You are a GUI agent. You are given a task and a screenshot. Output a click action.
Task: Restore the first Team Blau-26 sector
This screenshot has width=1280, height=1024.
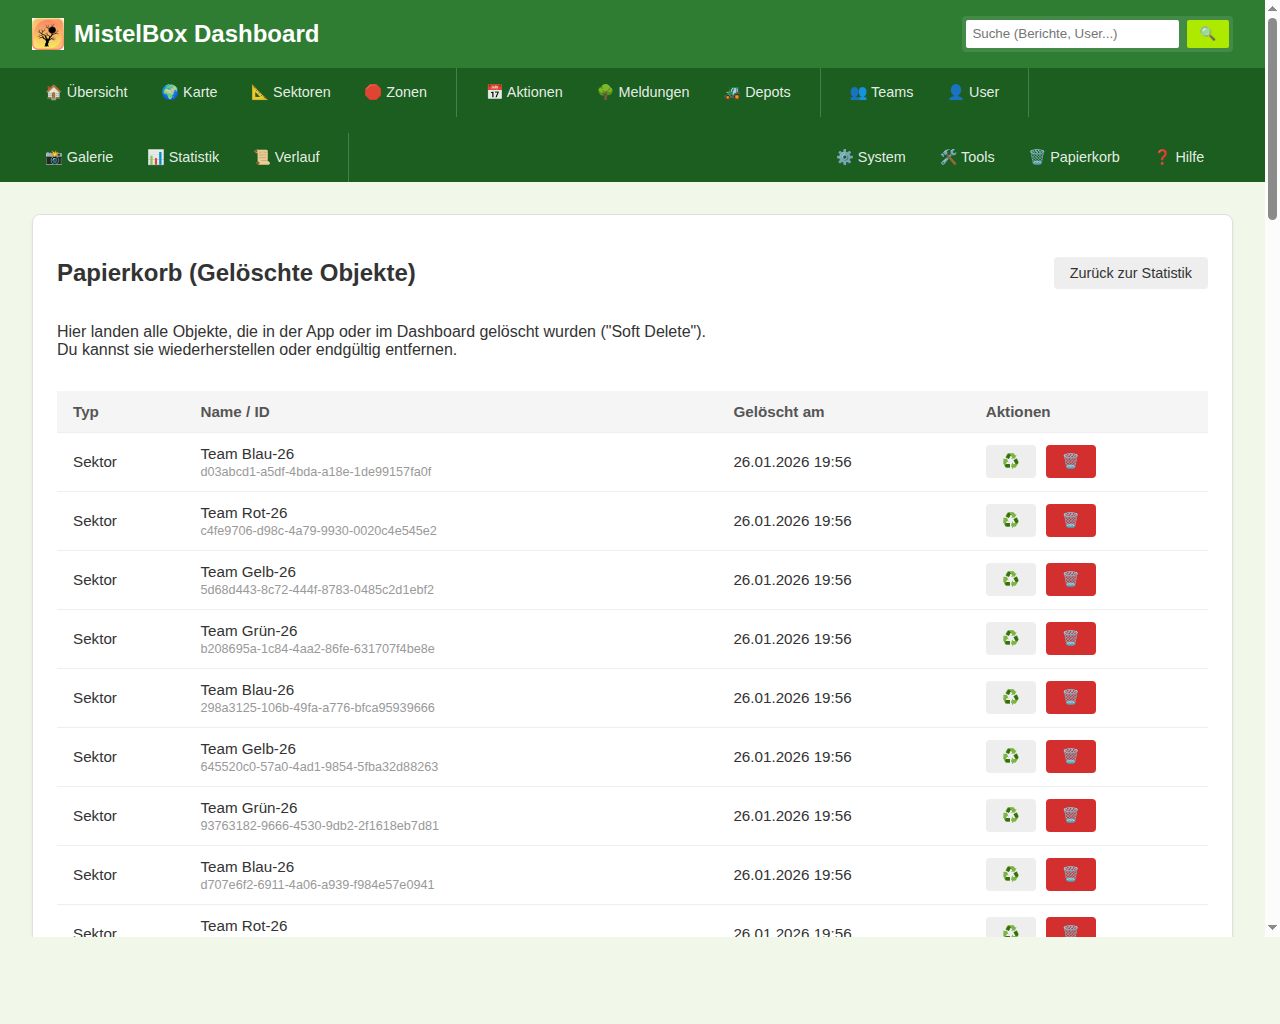coord(1010,462)
